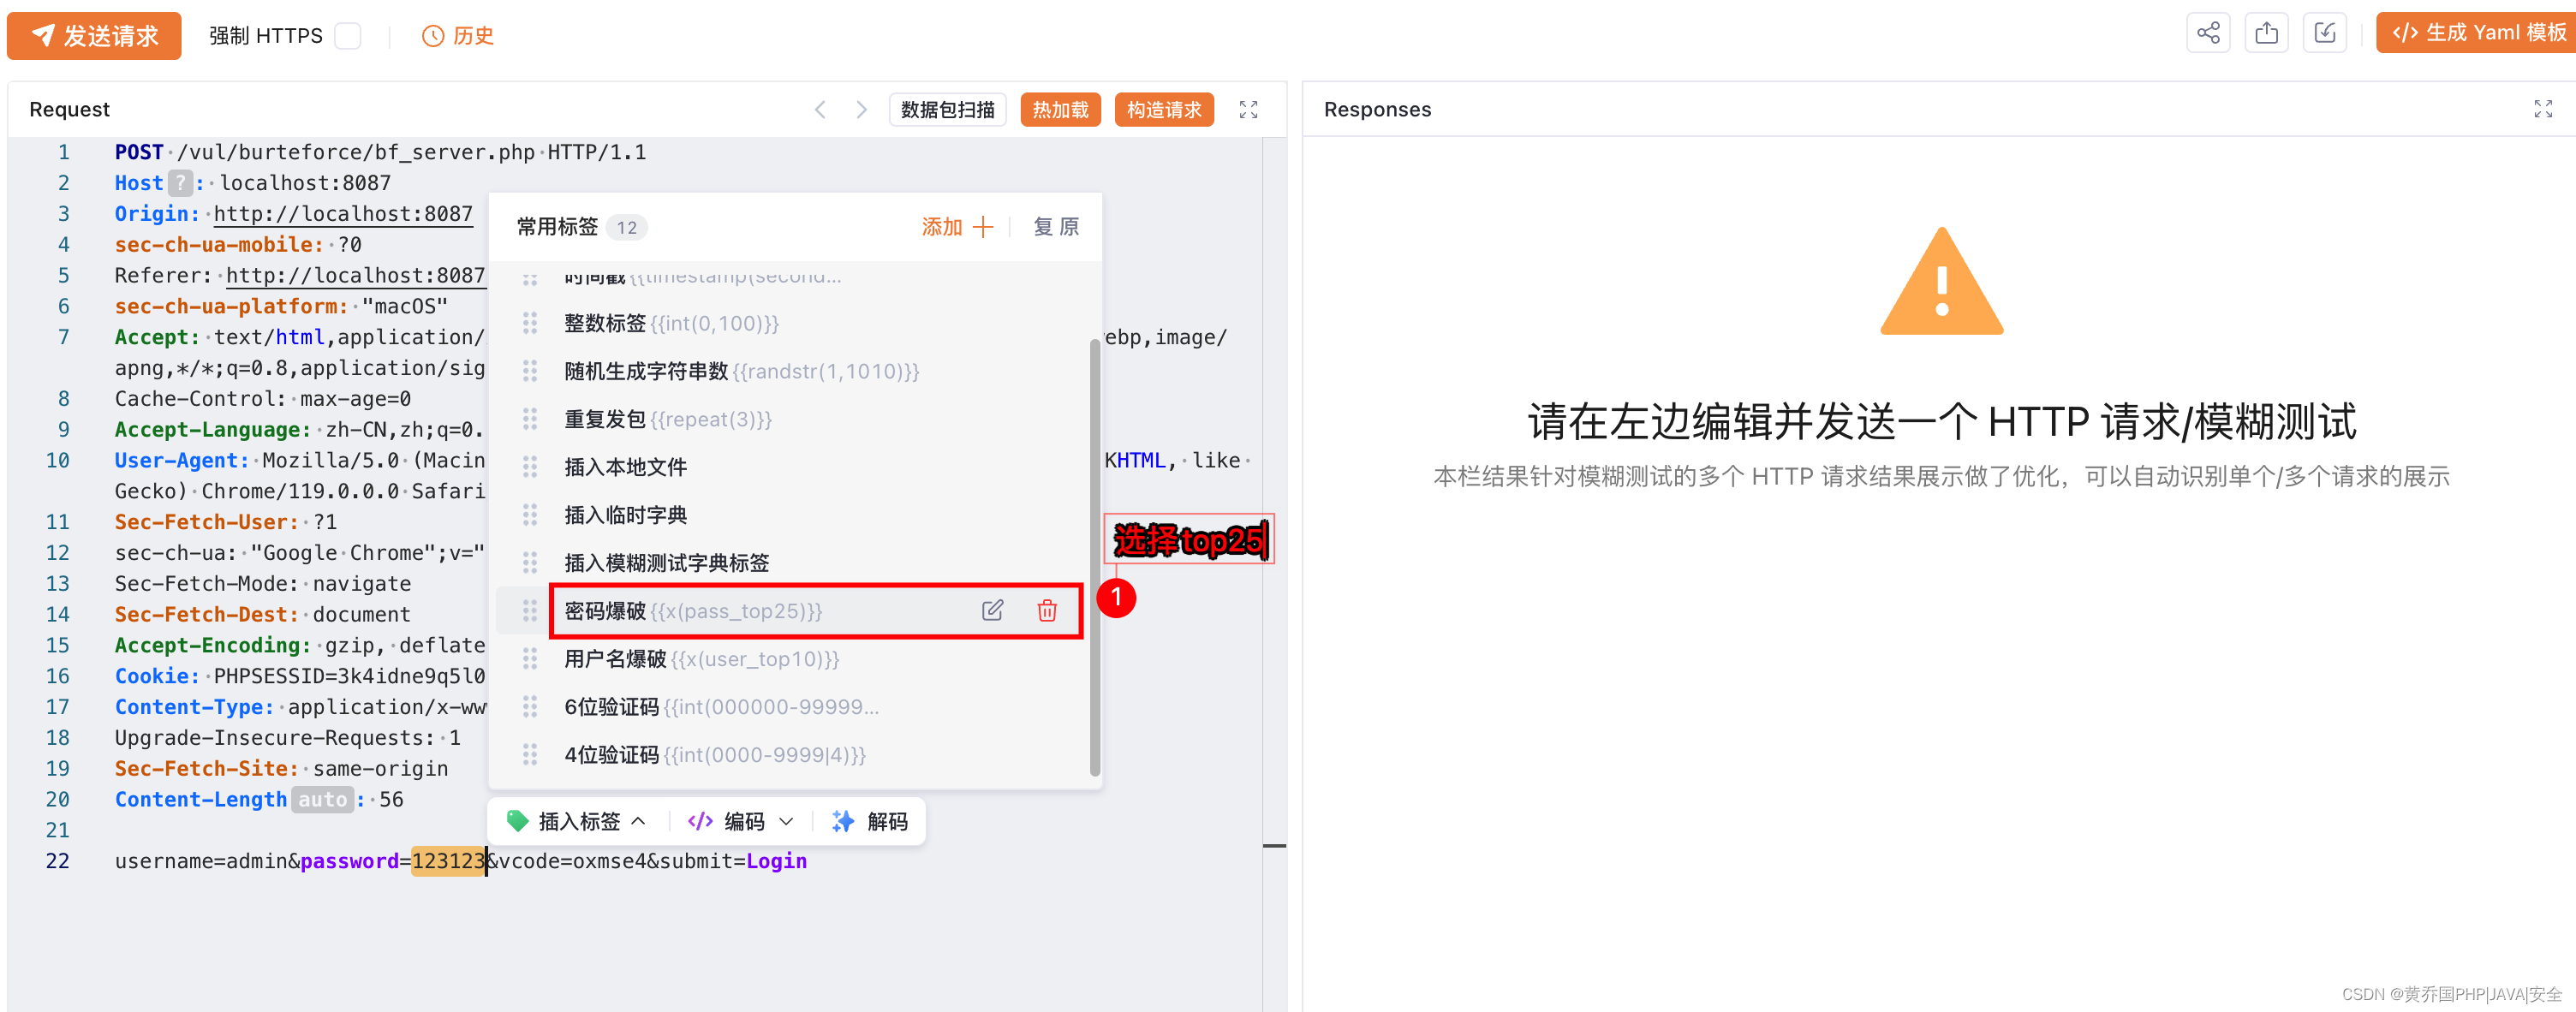
Task: Click the Referer URL on line 5
Action: click(355, 276)
